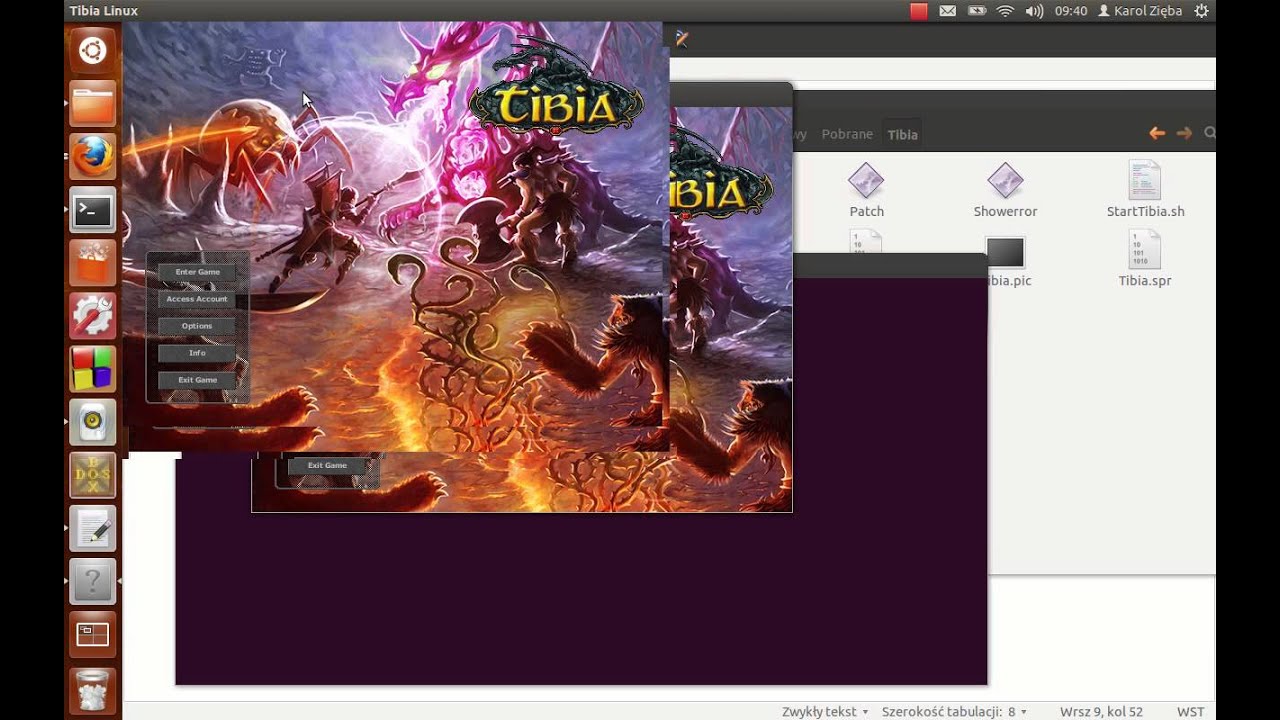This screenshot has height=720, width=1280.
Task: Open the workspace switcher launcher icon
Action: [93, 635]
